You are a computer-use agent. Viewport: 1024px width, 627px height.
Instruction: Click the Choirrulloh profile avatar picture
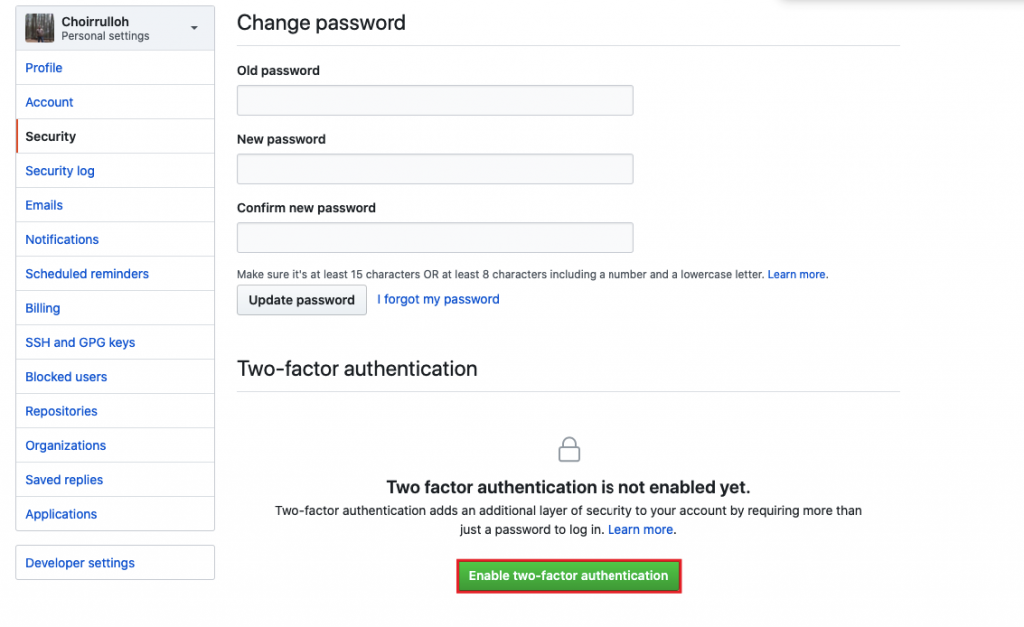39,27
